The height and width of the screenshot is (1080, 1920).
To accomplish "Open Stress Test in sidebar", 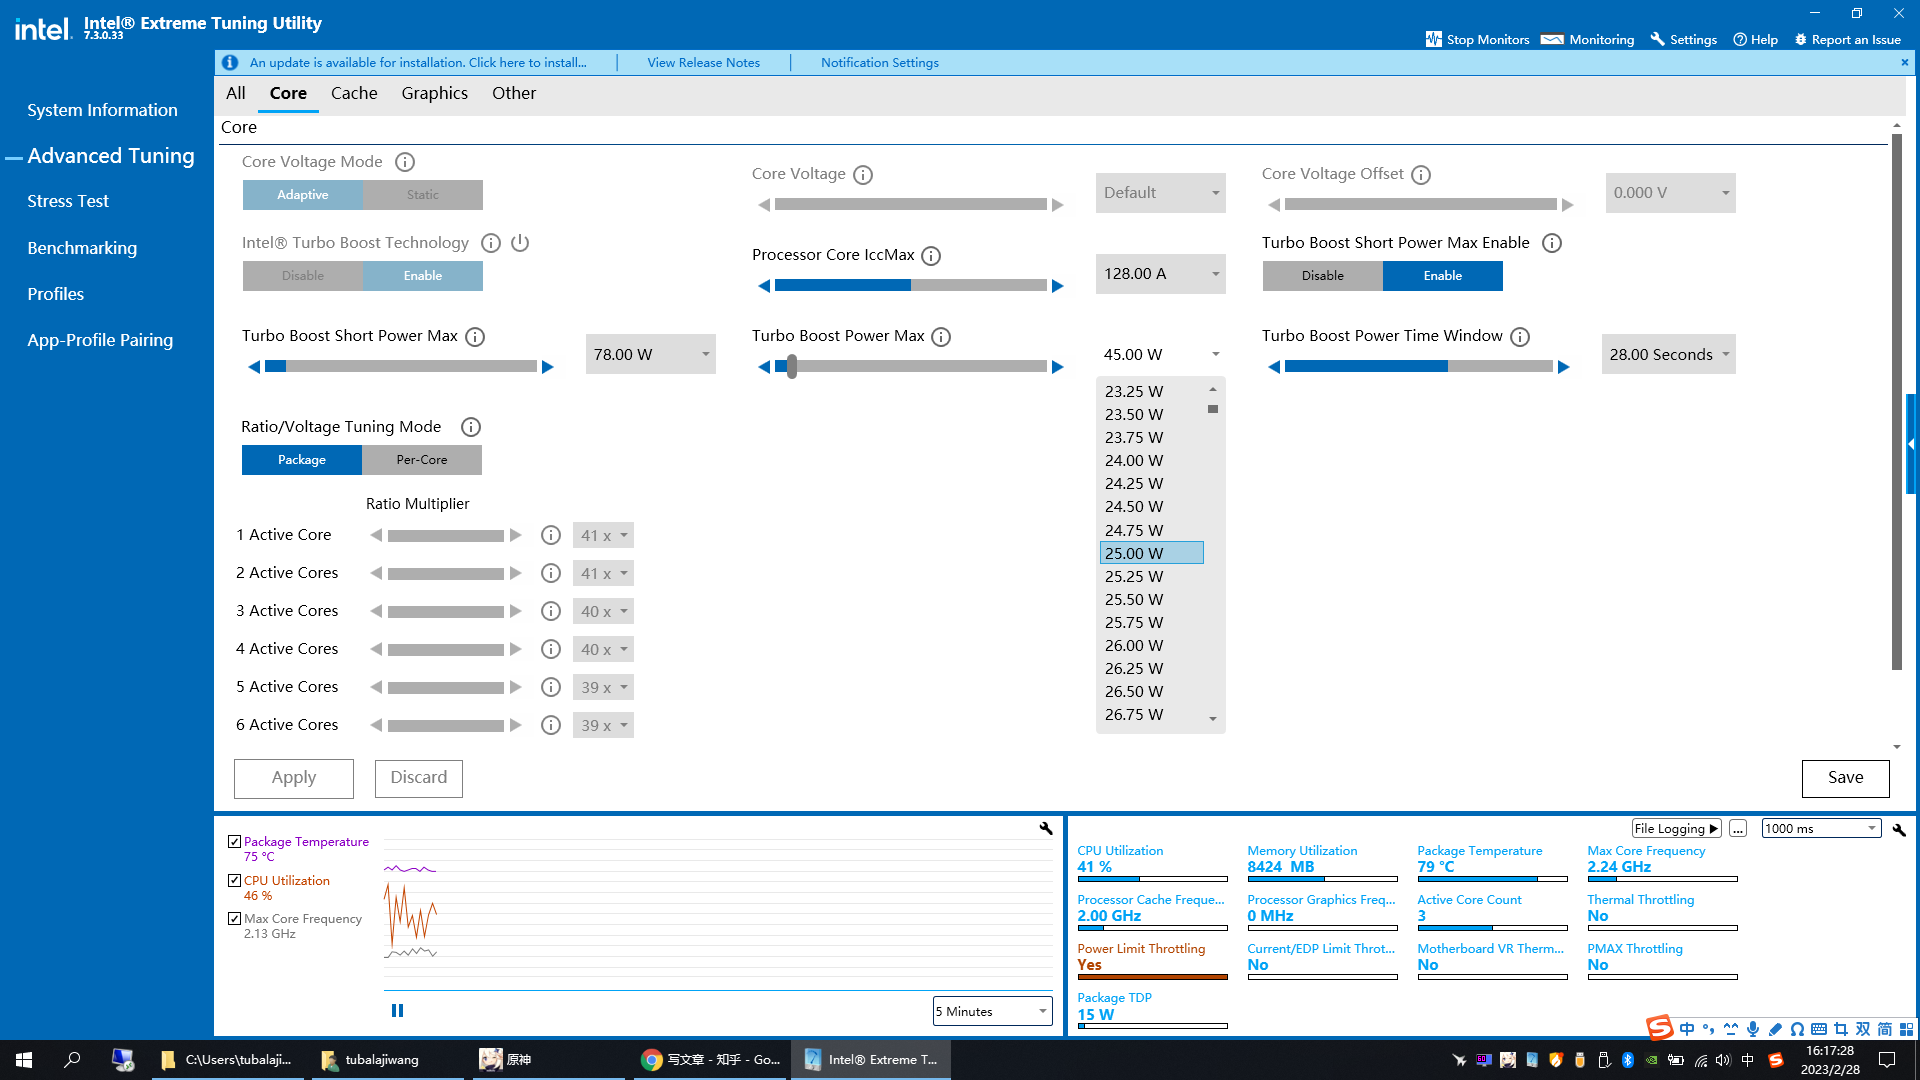I will (68, 201).
